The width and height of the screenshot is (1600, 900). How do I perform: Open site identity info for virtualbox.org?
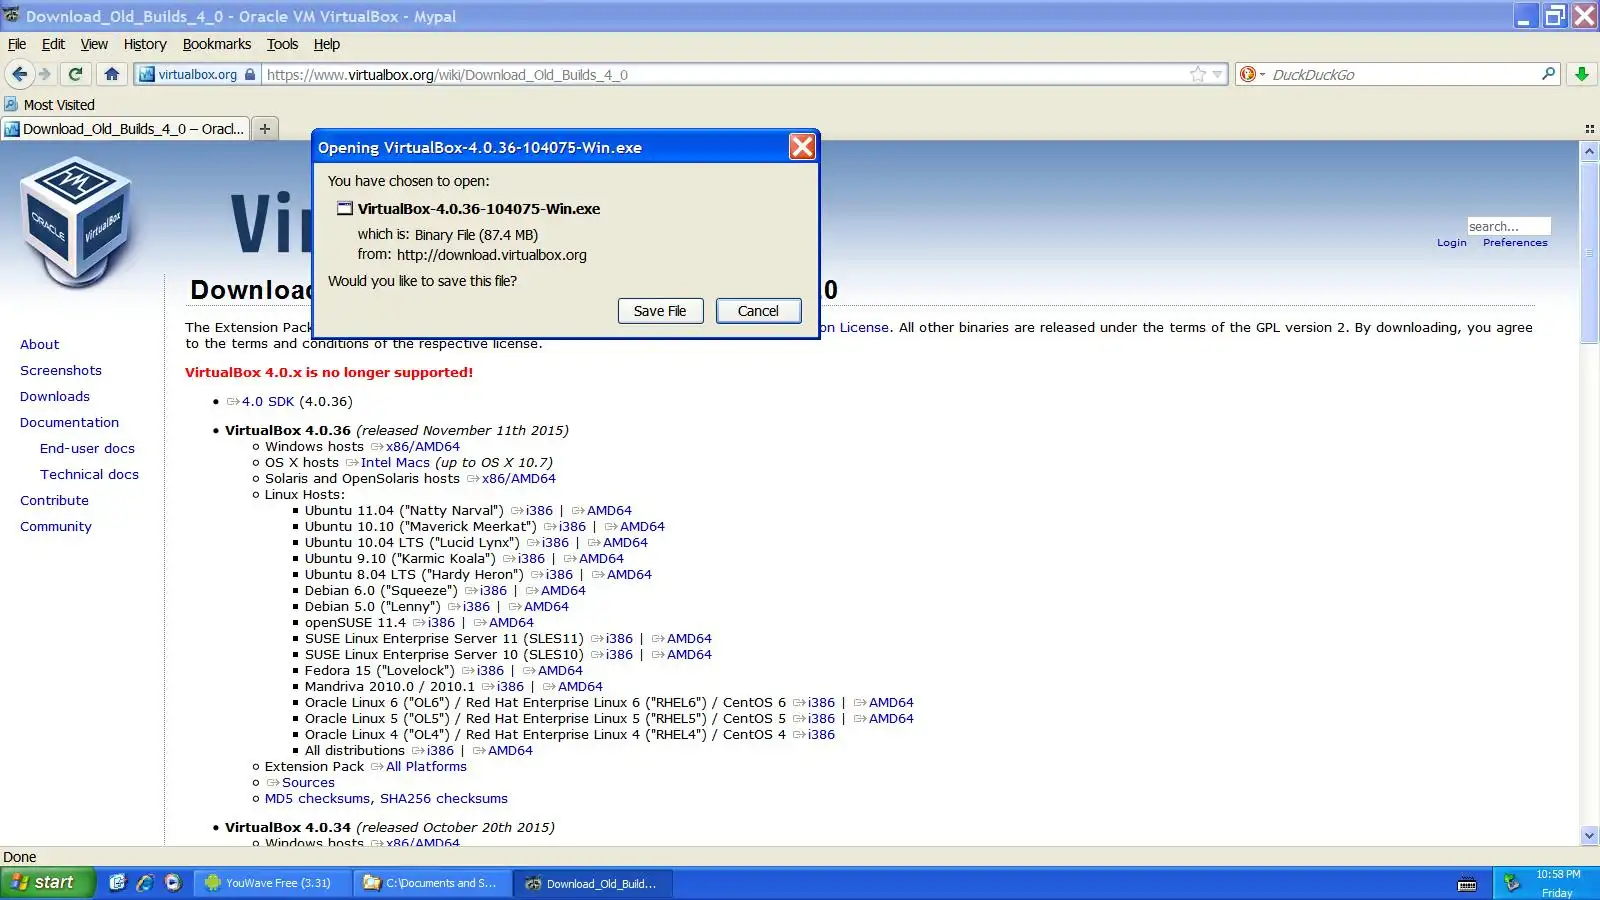[x=198, y=74]
